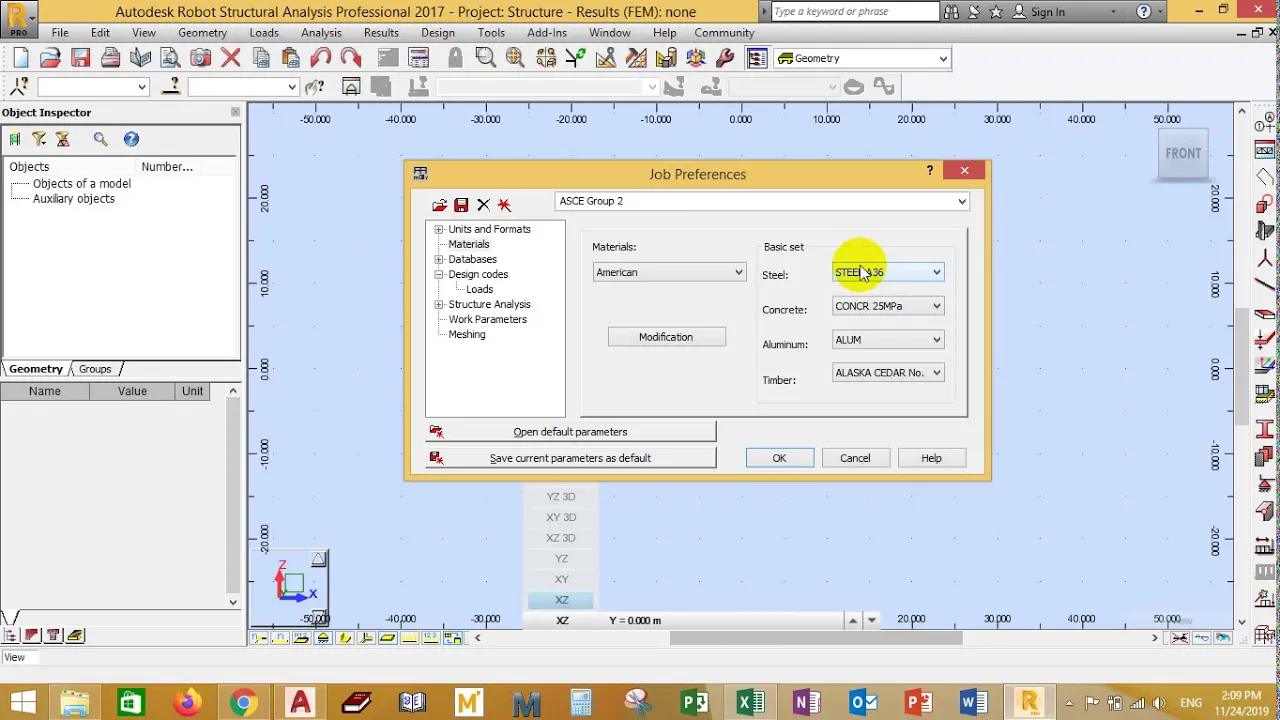Screen dimensions: 1280x720
Task: Open the Analysis menu
Action: click(321, 32)
